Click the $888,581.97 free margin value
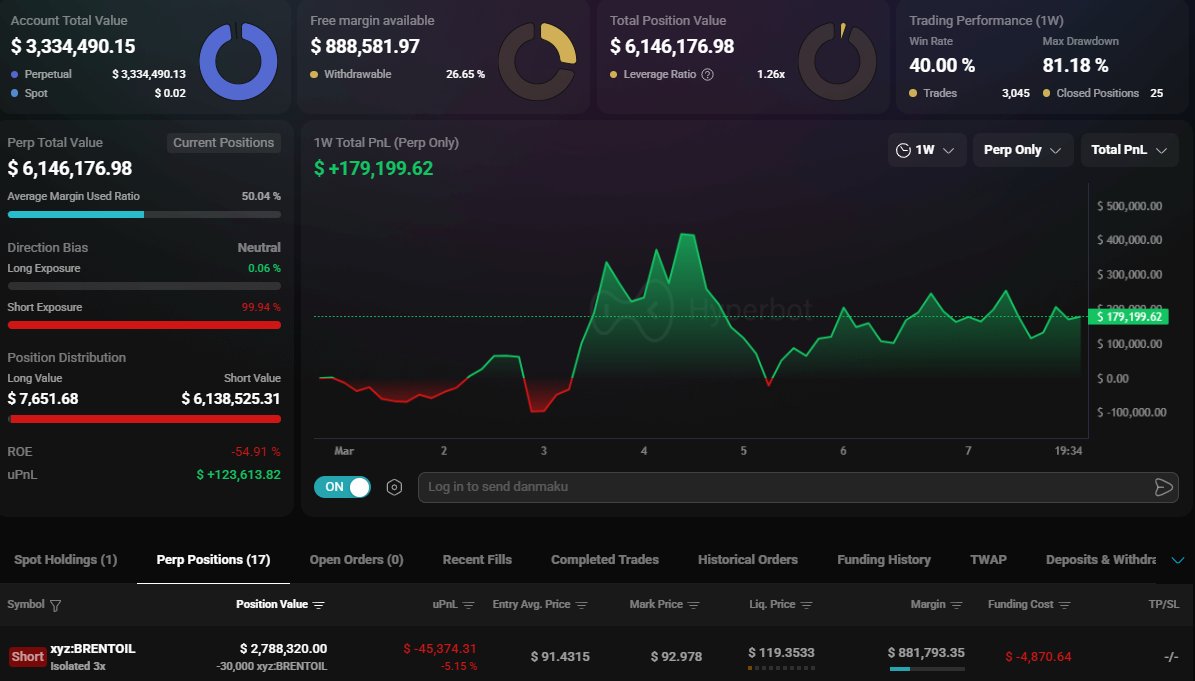The height and width of the screenshot is (681, 1195). pos(365,46)
